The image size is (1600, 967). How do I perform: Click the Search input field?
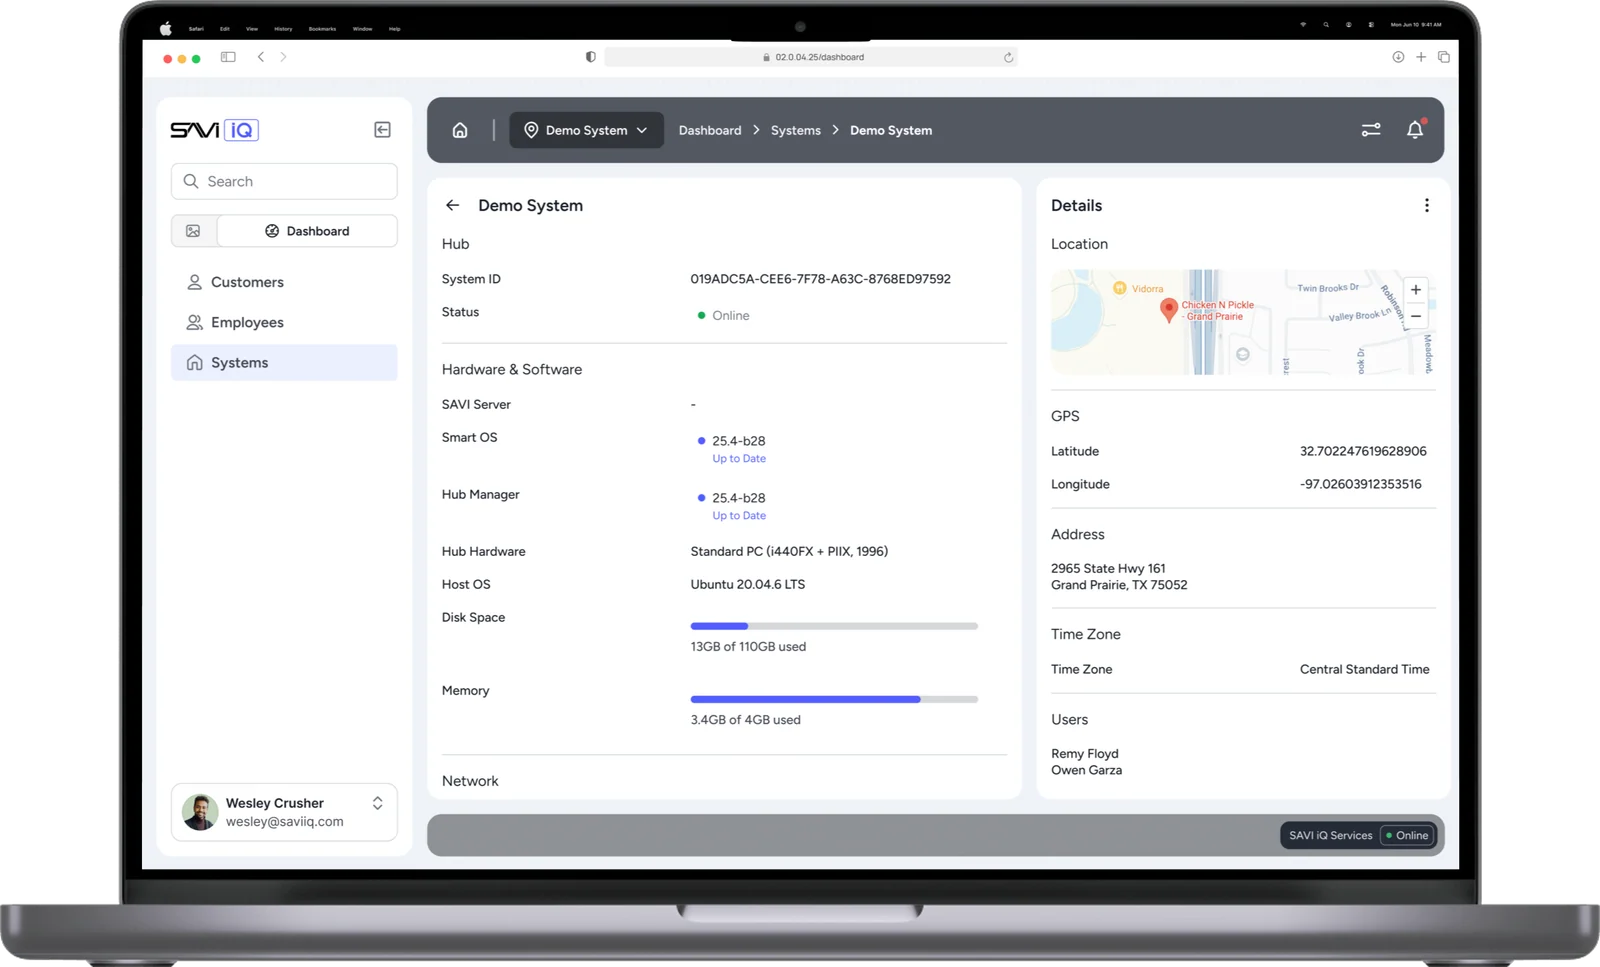pyautogui.click(x=284, y=181)
